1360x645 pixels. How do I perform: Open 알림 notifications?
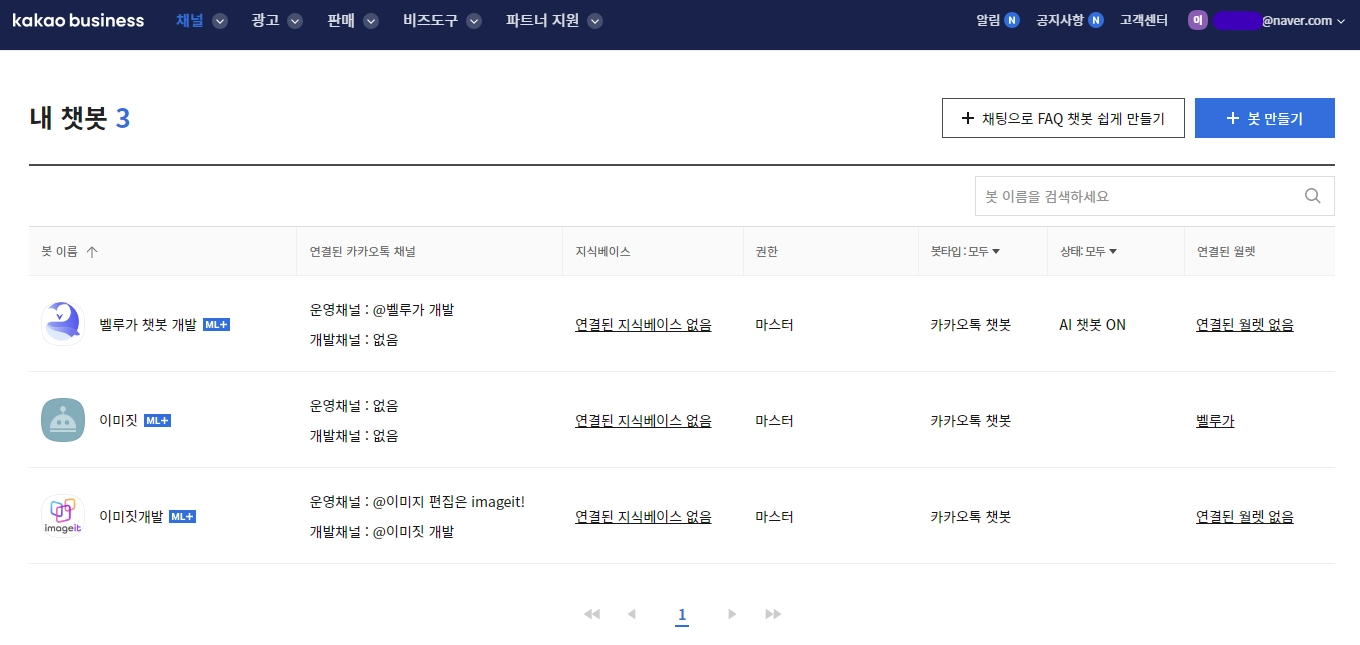(988, 20)
